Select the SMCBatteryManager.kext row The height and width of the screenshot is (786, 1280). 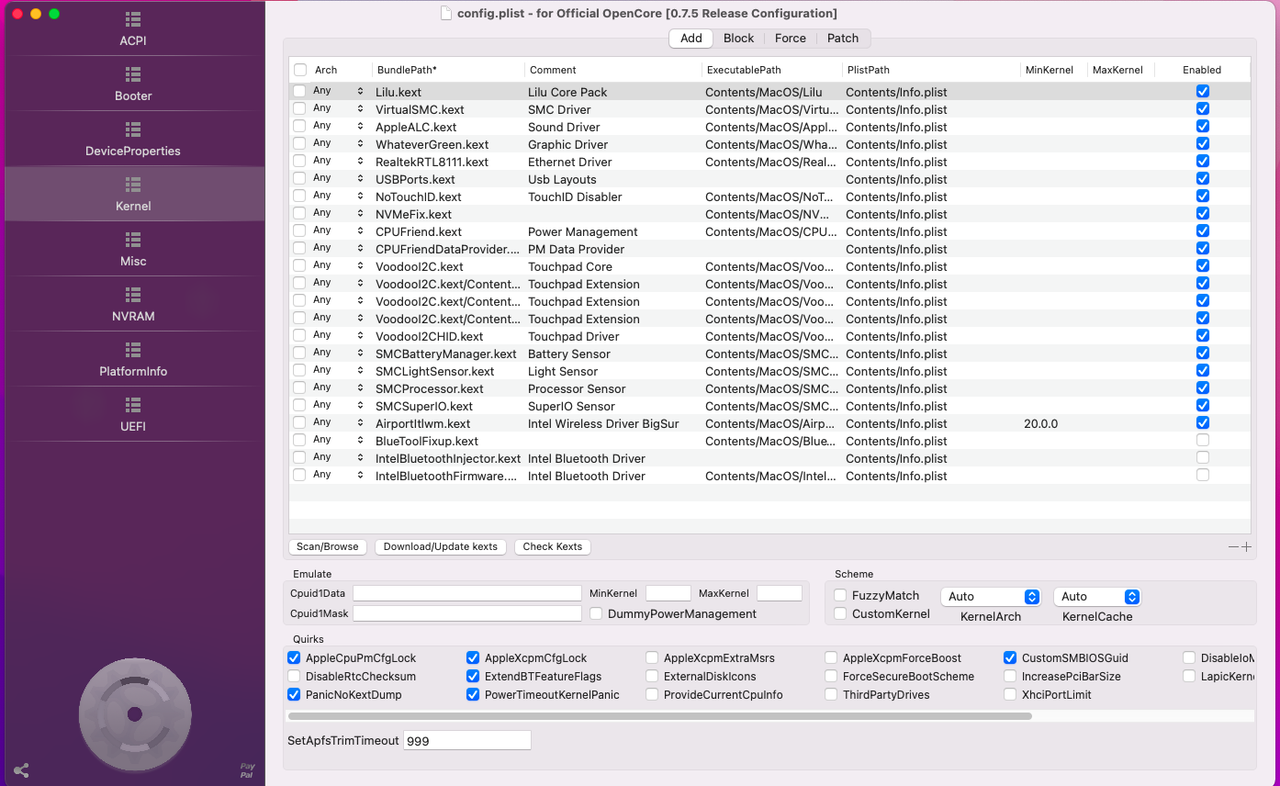click(769, 353)
